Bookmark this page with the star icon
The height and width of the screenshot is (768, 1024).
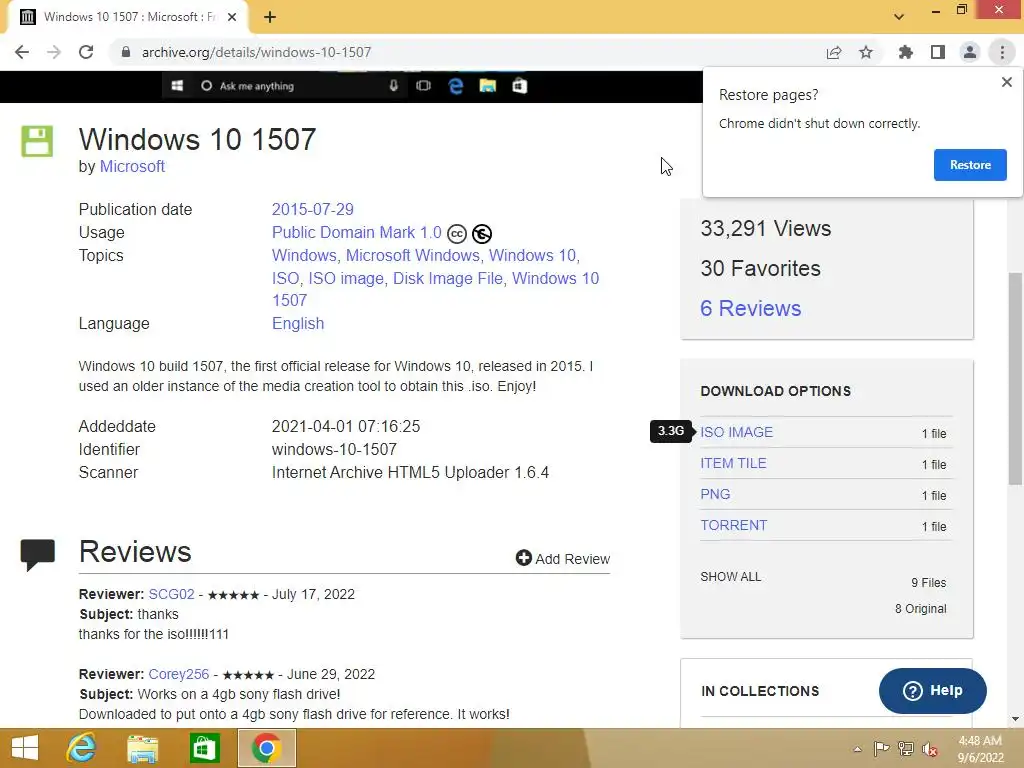pyautogui.click(x=866, y=52)
